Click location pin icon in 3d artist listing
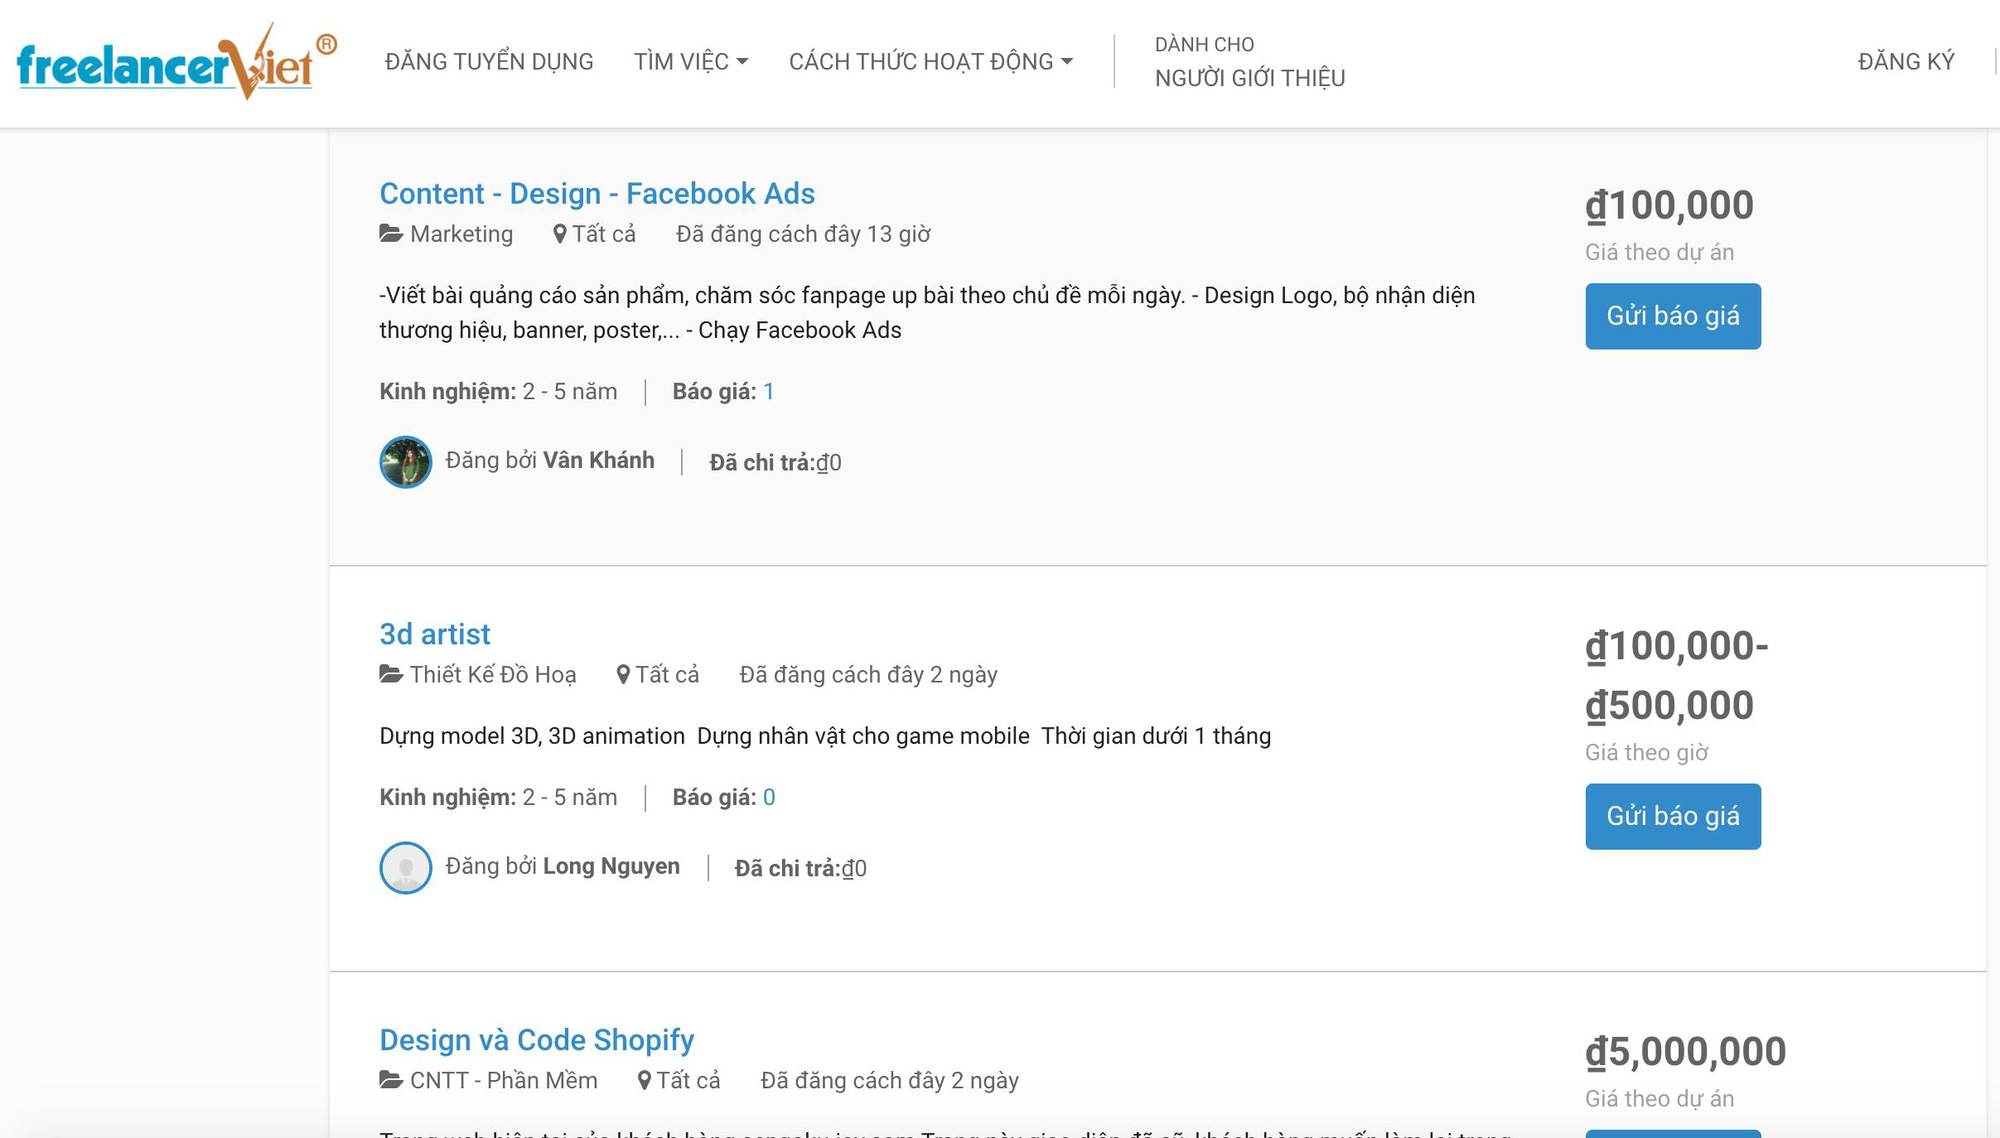Viewport: 2000px width, 1138px height. 623,675
